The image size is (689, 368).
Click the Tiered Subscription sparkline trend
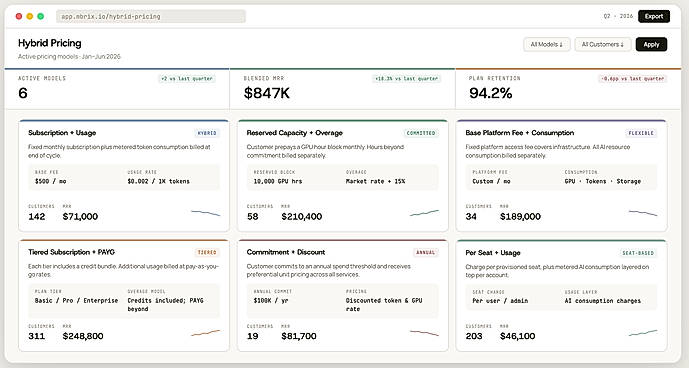[206, 333]
